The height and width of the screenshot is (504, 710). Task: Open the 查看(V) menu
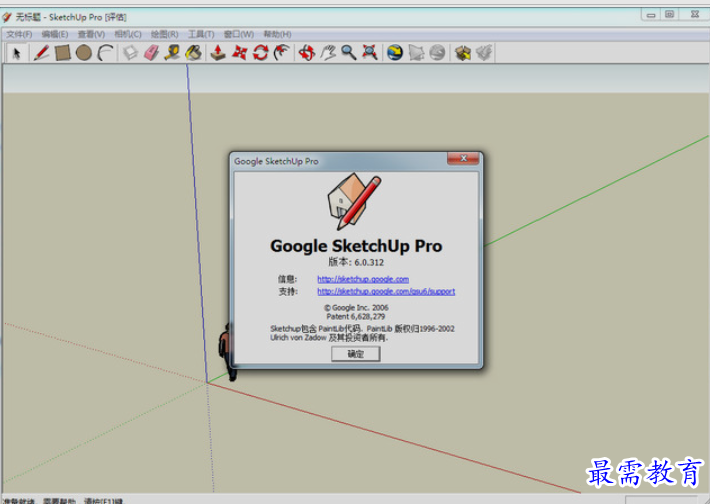(x=91, y=34)
